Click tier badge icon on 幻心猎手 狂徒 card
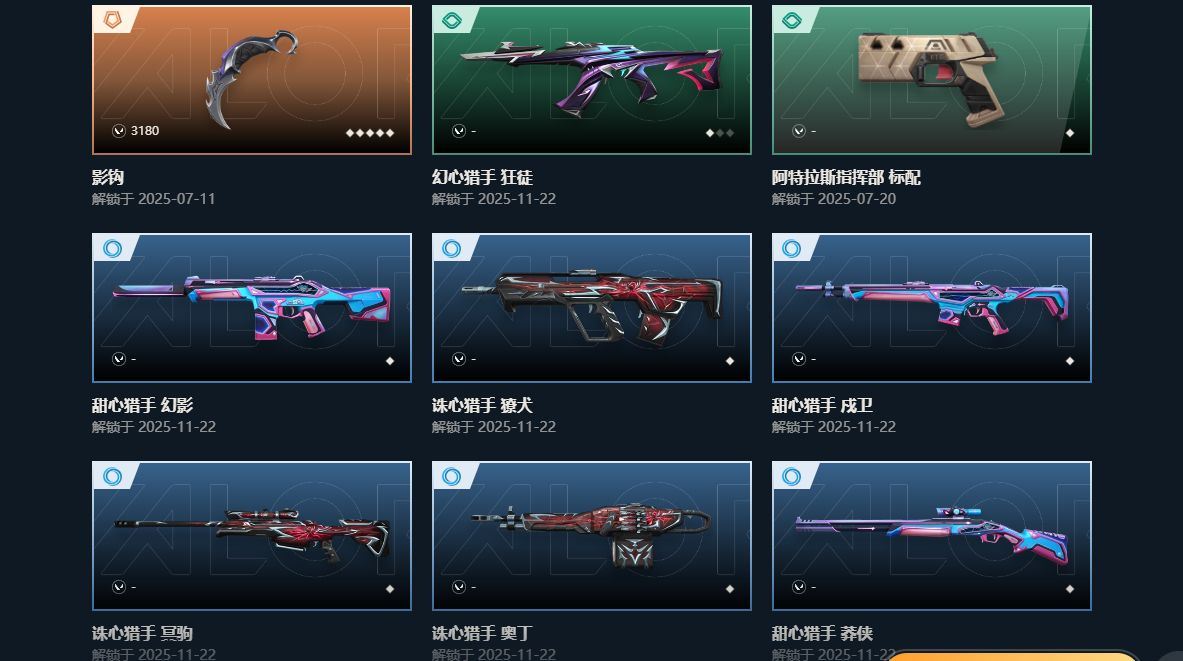This screenshot has height=661, width=1183. [x=452, y=20]
